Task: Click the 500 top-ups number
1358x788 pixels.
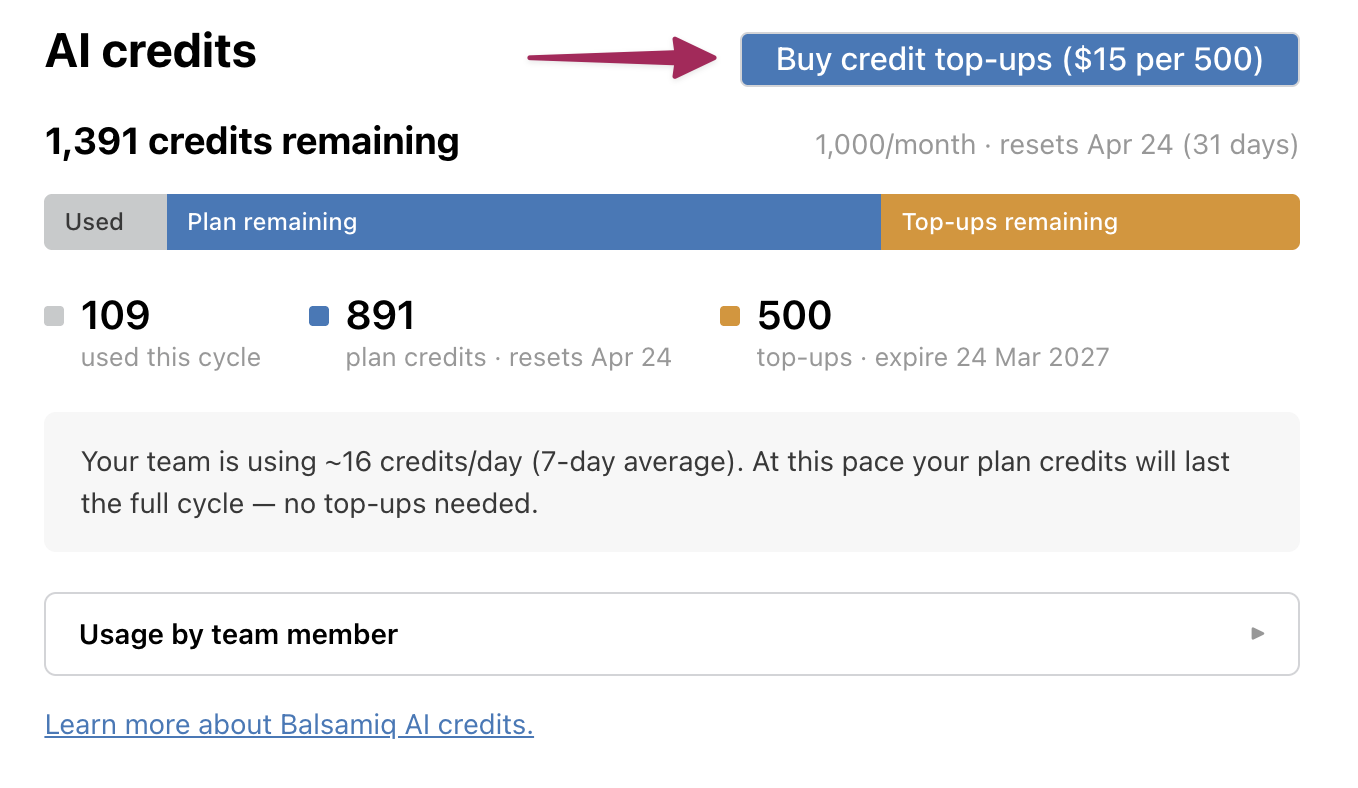Action: [794, 316]
